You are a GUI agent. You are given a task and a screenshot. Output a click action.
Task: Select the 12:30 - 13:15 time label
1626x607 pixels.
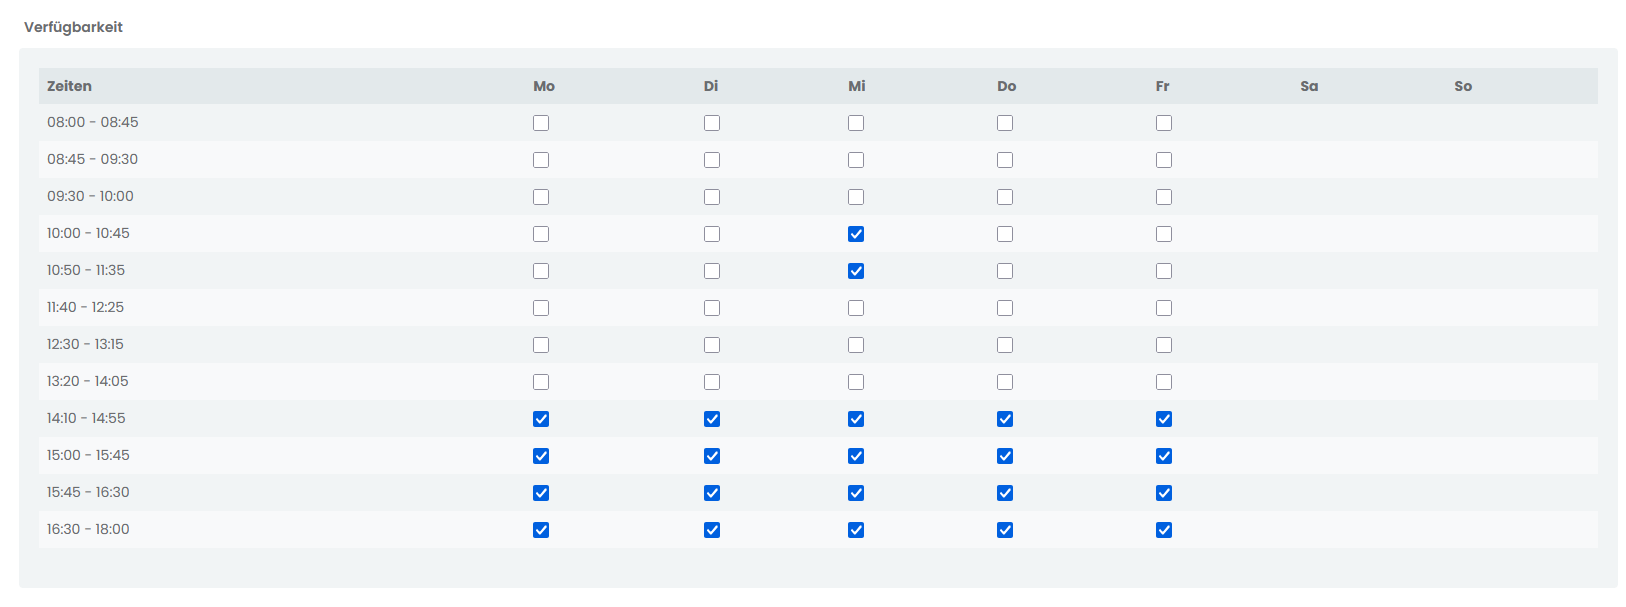85,344
